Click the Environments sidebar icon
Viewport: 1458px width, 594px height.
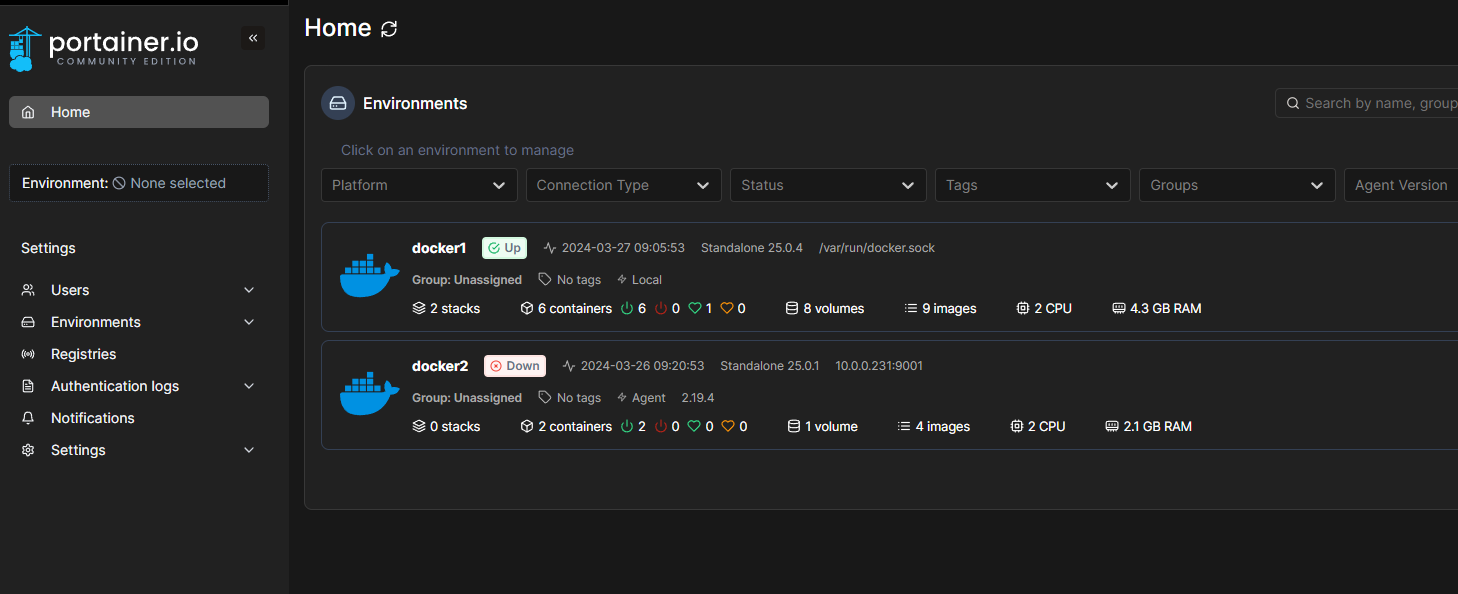coord(28,322)
